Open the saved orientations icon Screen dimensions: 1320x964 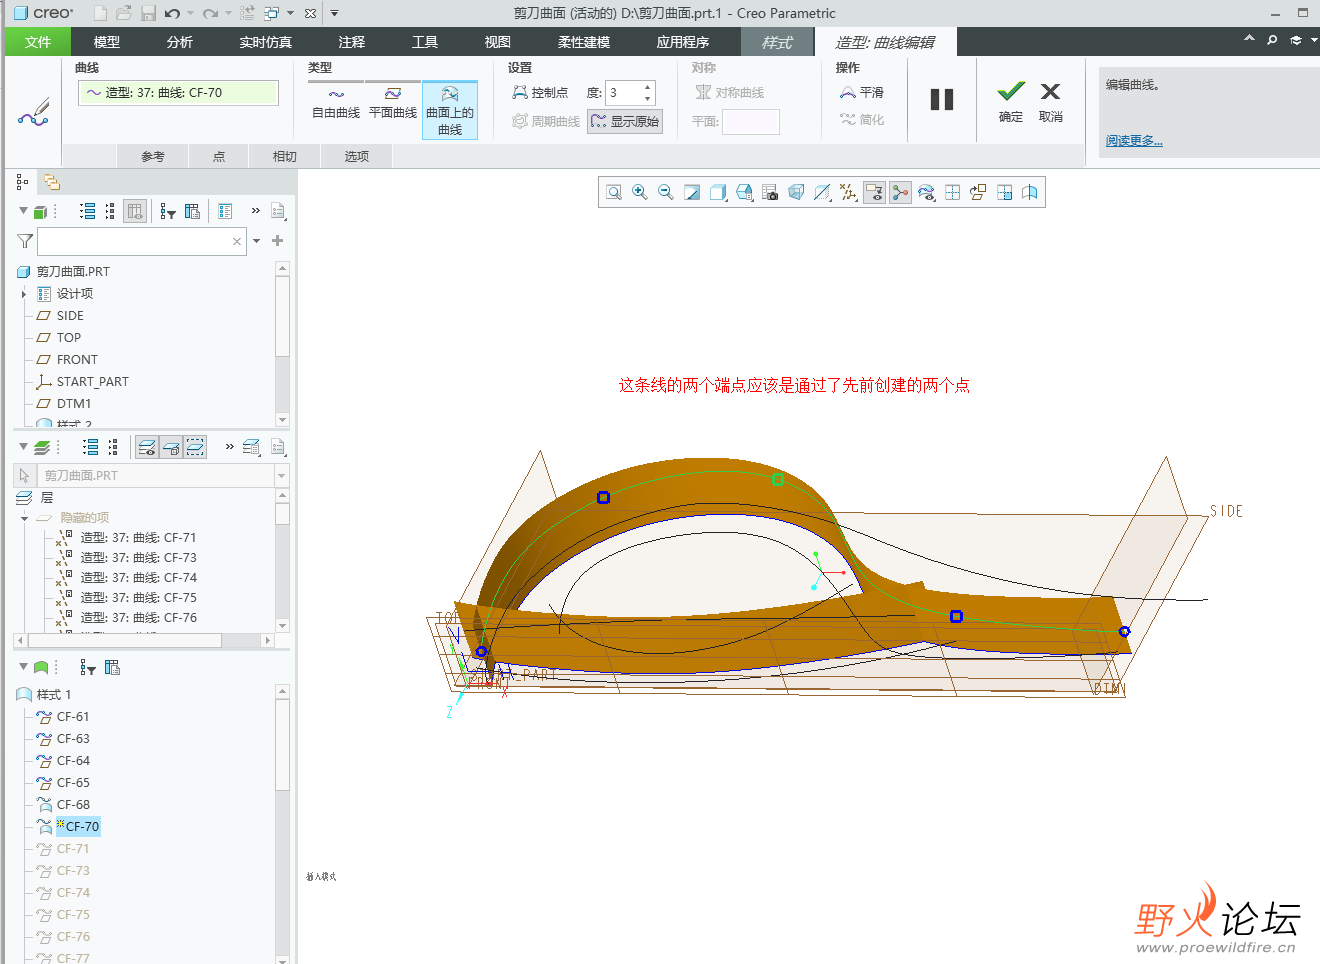(x=744, y=192)
